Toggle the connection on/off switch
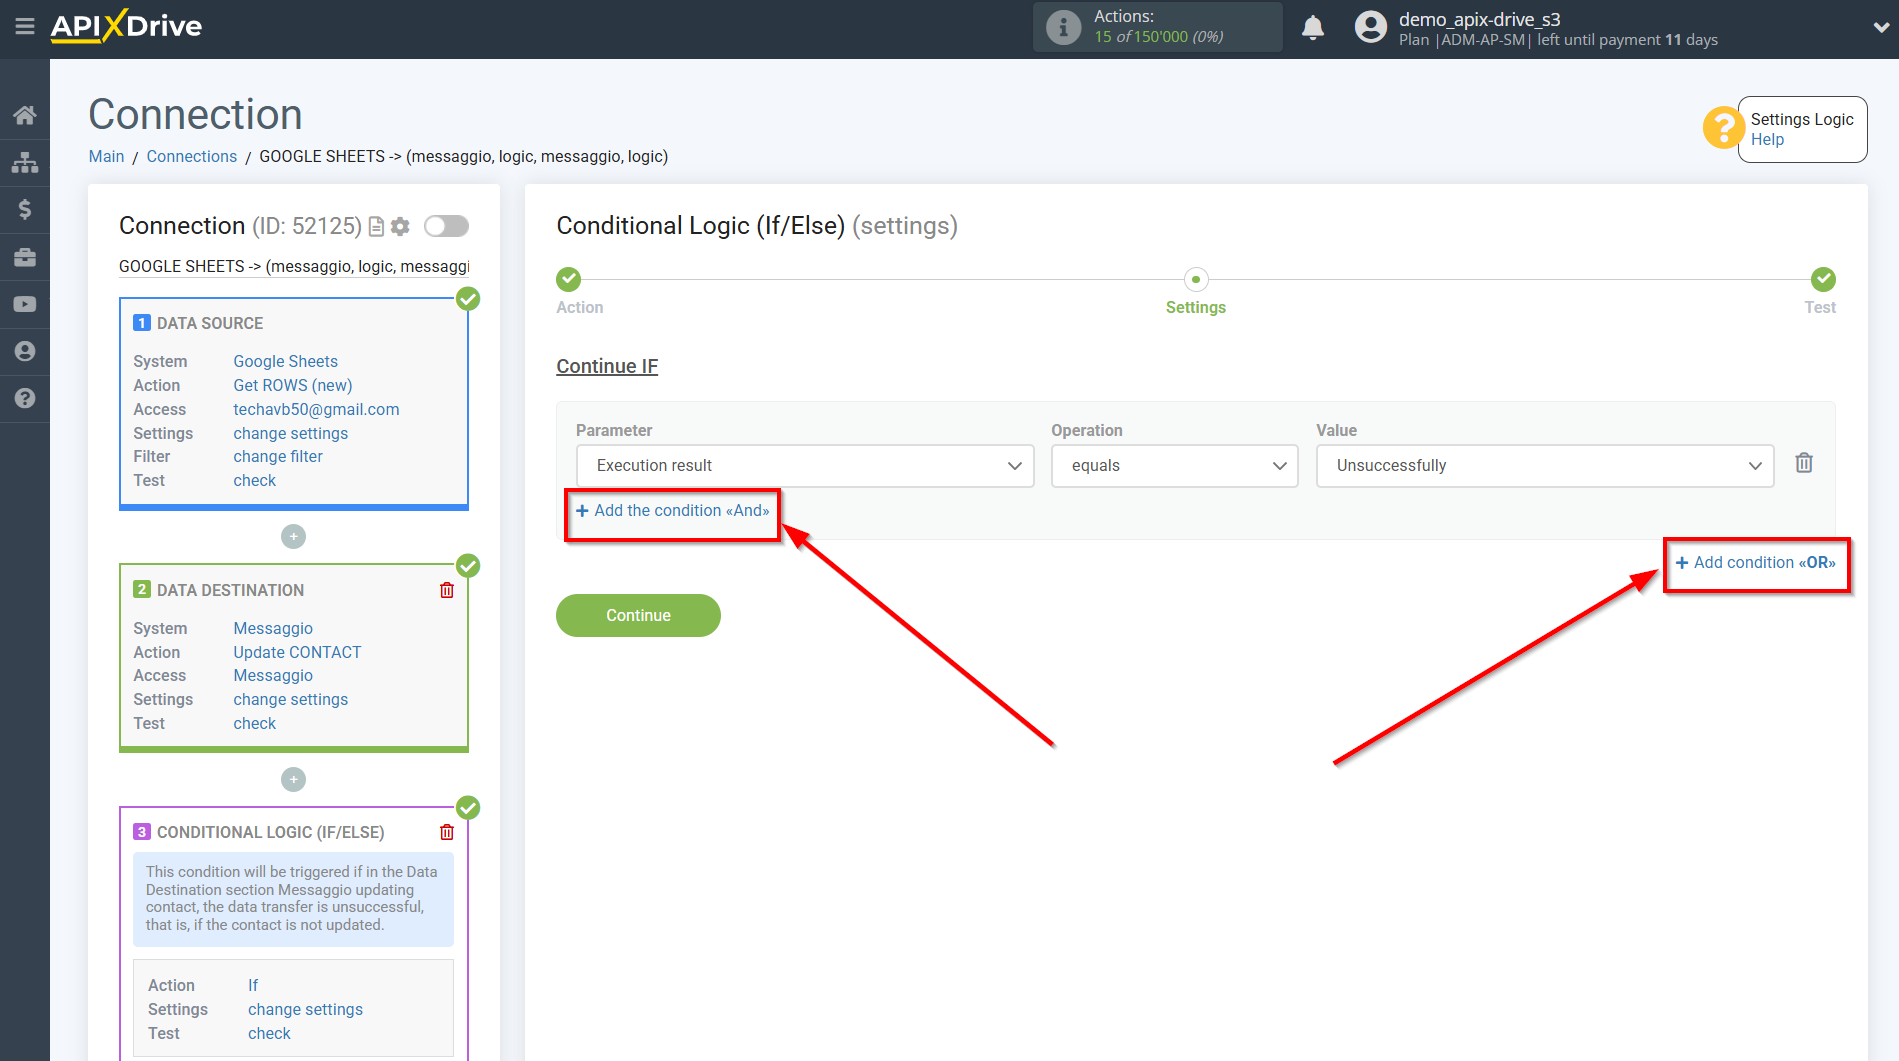The height and width of the screenshot is (1061, 1899). 446,226
